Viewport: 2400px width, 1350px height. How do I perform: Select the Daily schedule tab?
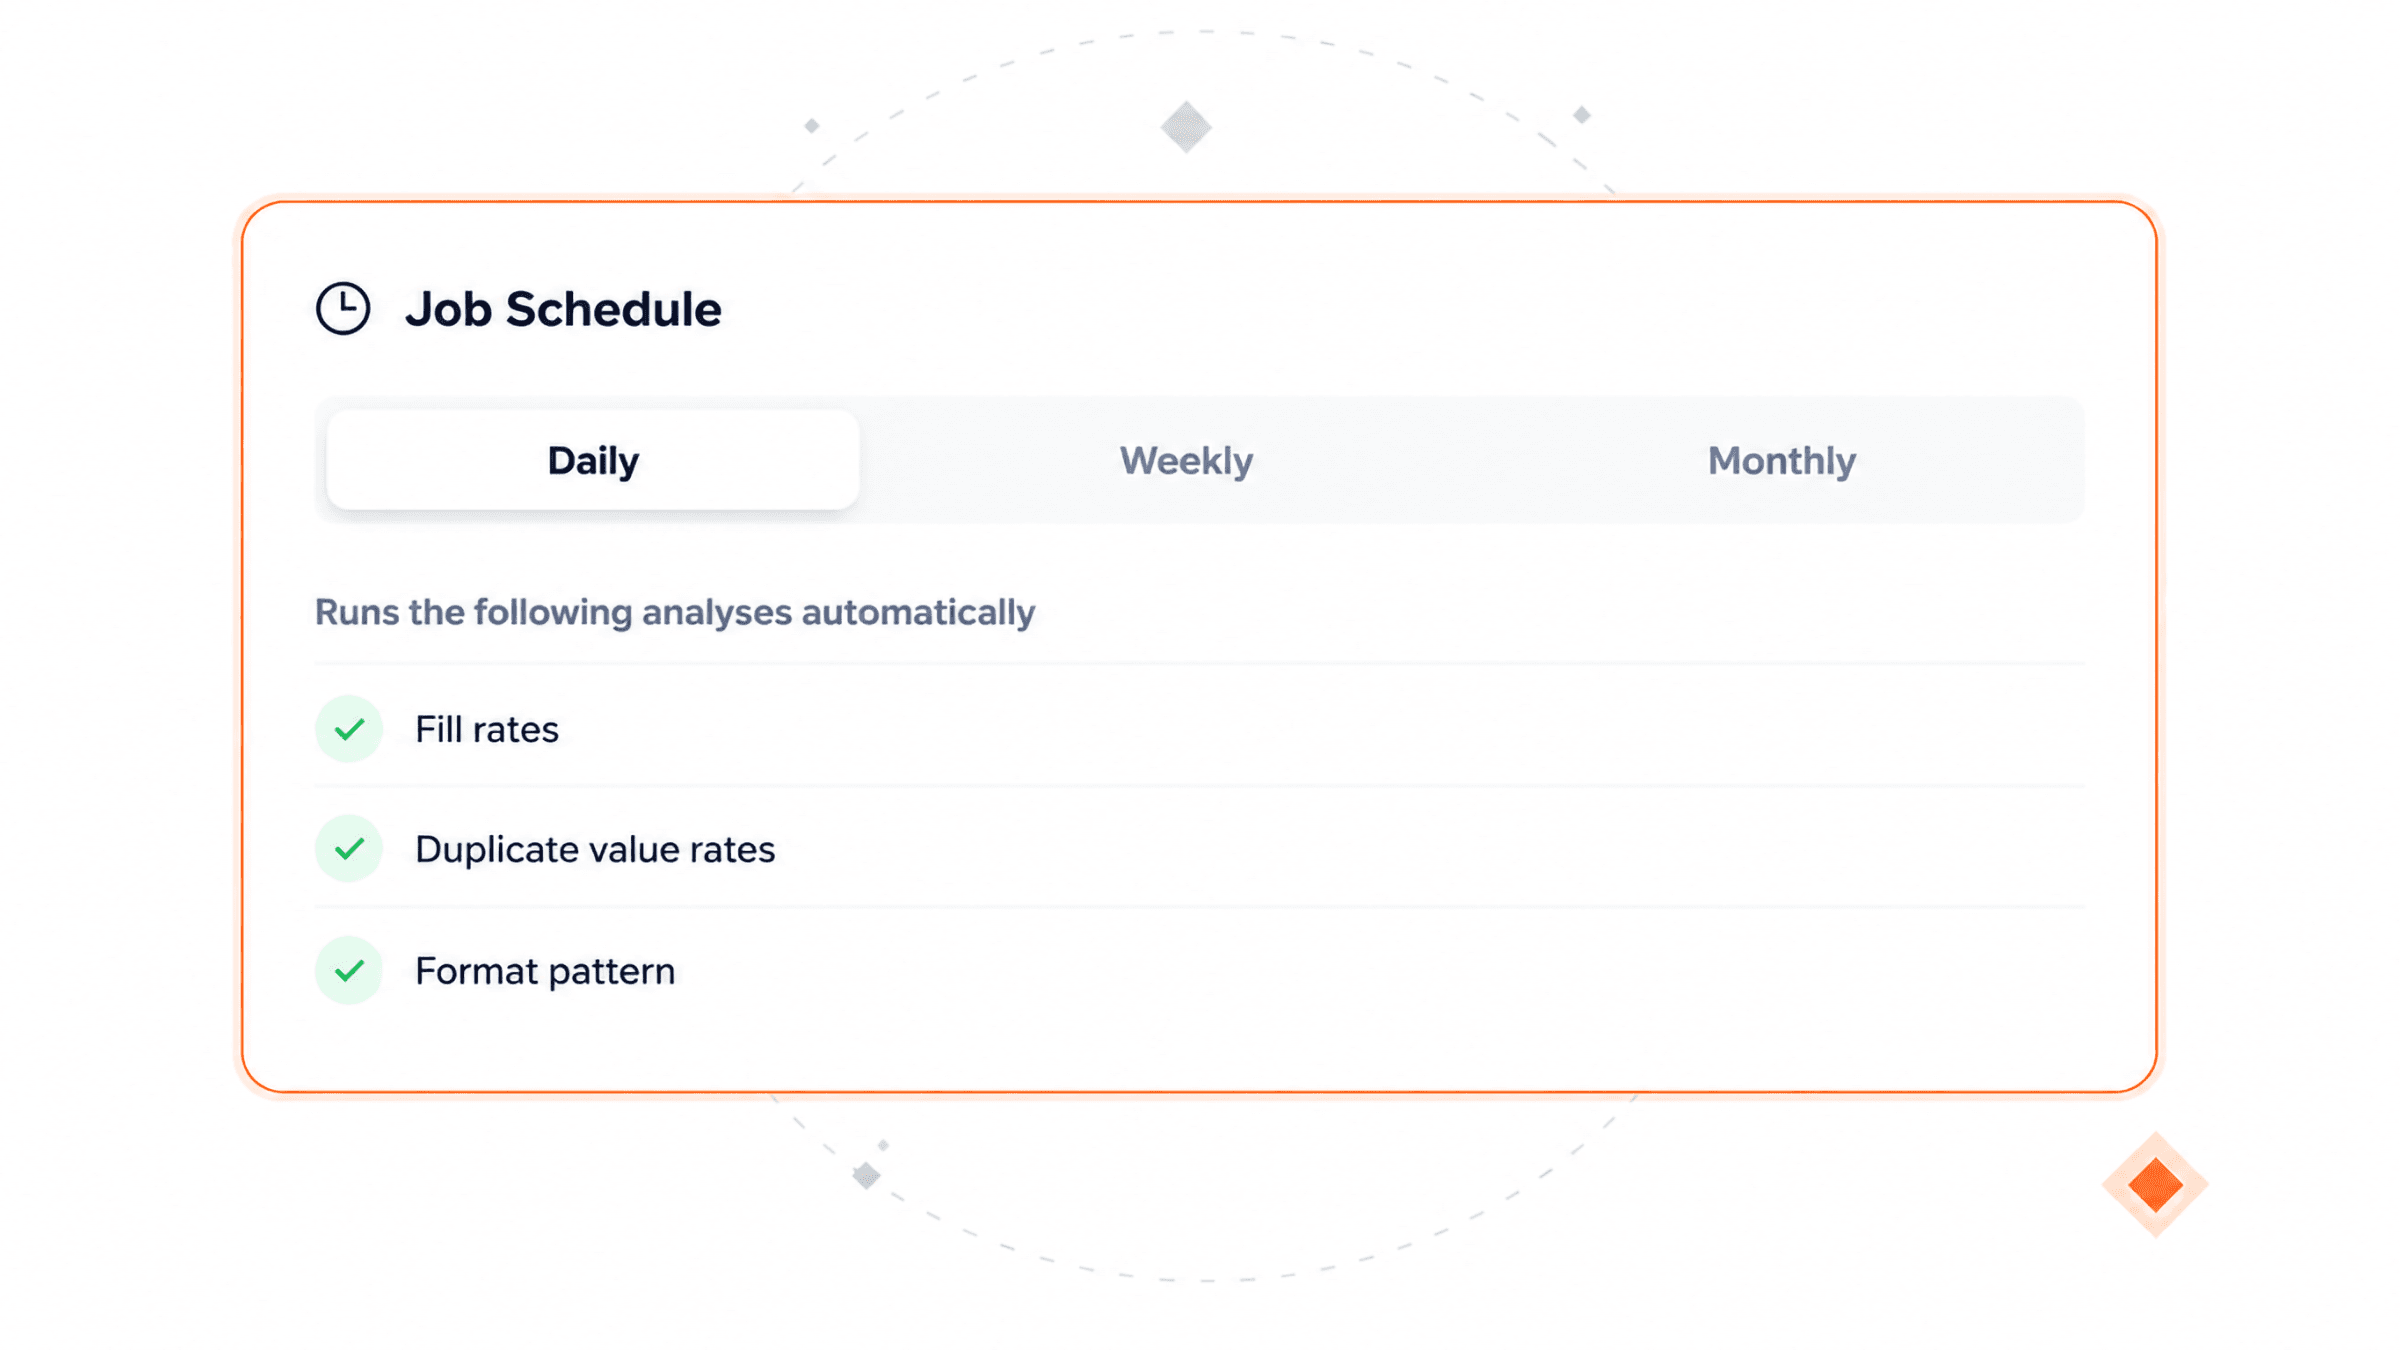(593, 460)
